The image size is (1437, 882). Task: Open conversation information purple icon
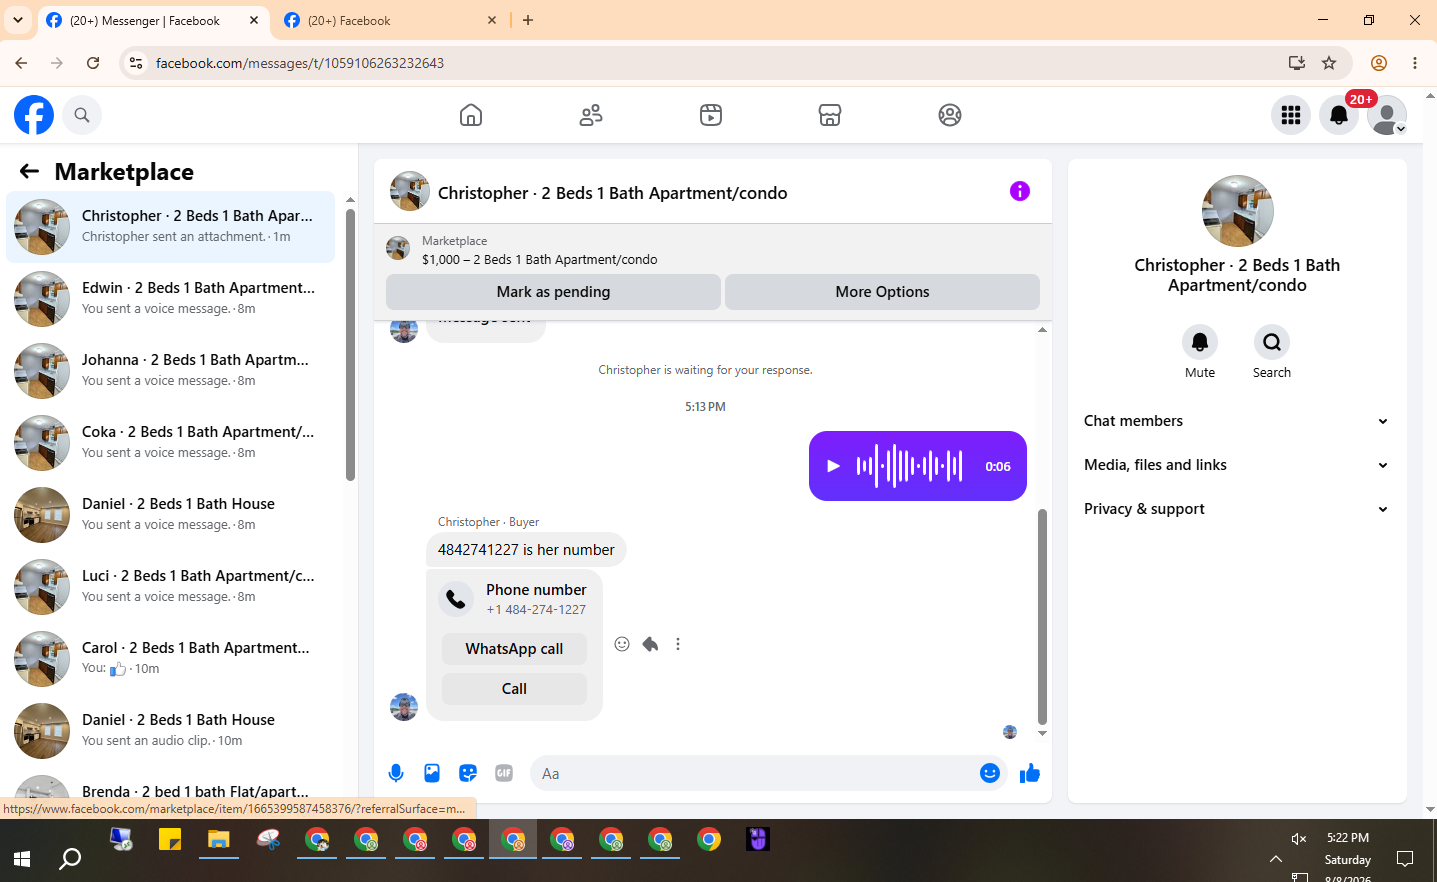(1020, 191)
